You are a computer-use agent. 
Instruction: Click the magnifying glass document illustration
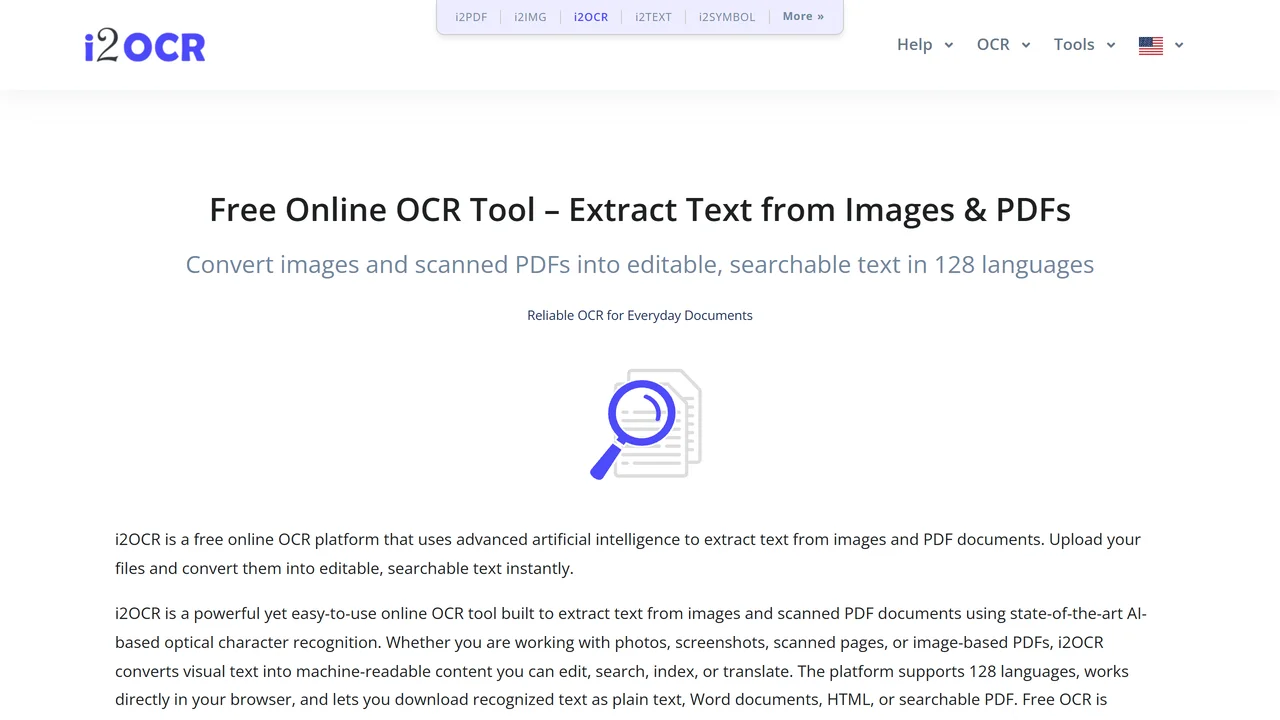click(x=646, y=424)
